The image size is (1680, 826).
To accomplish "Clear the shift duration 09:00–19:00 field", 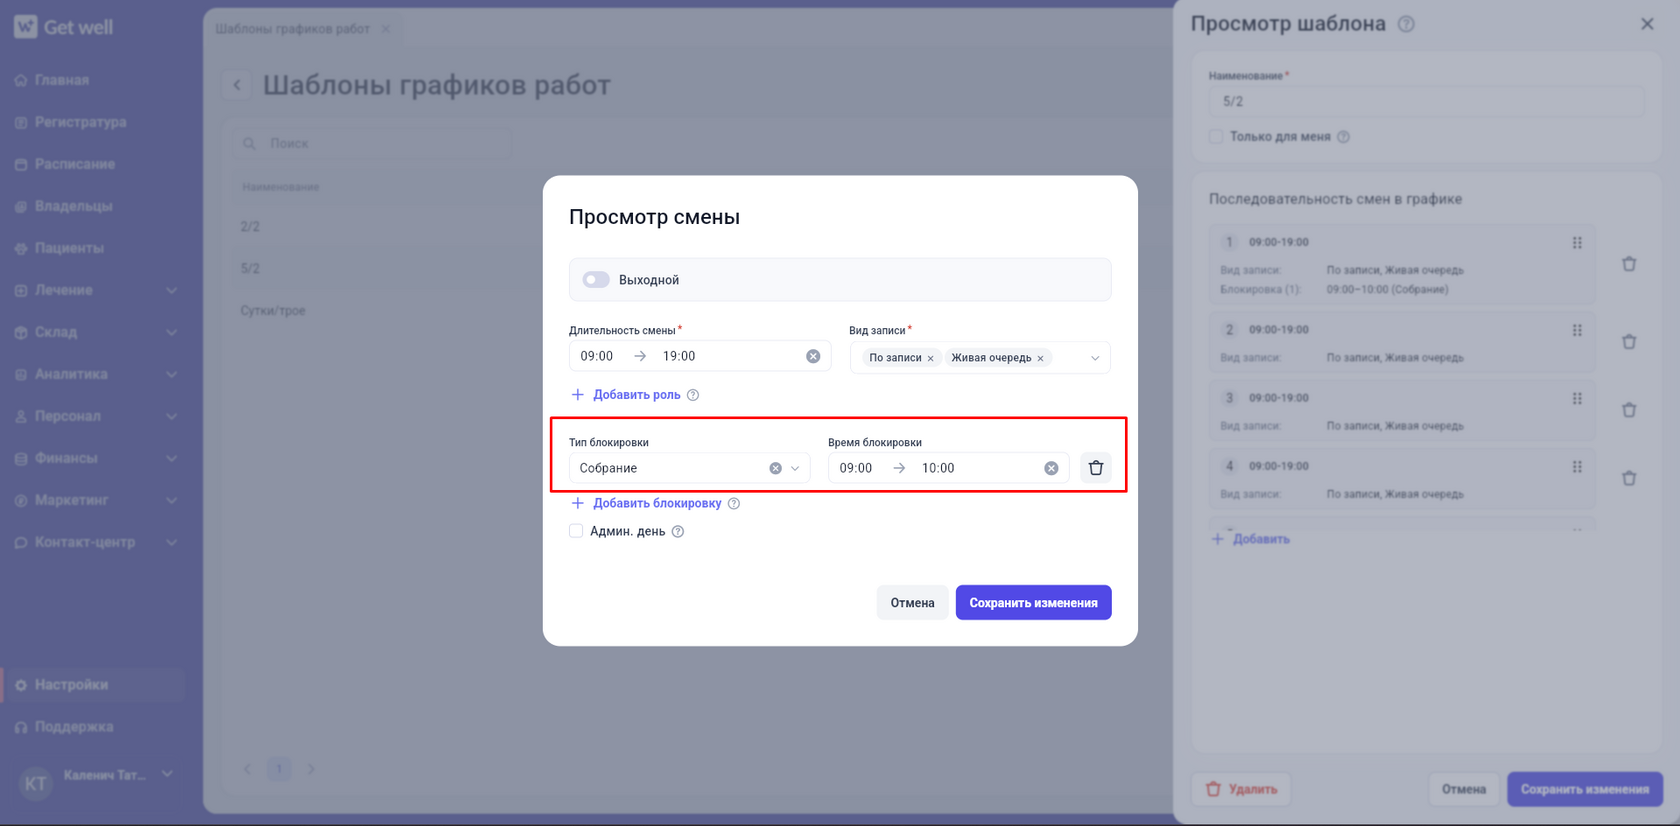I will [x=813, y=356].
